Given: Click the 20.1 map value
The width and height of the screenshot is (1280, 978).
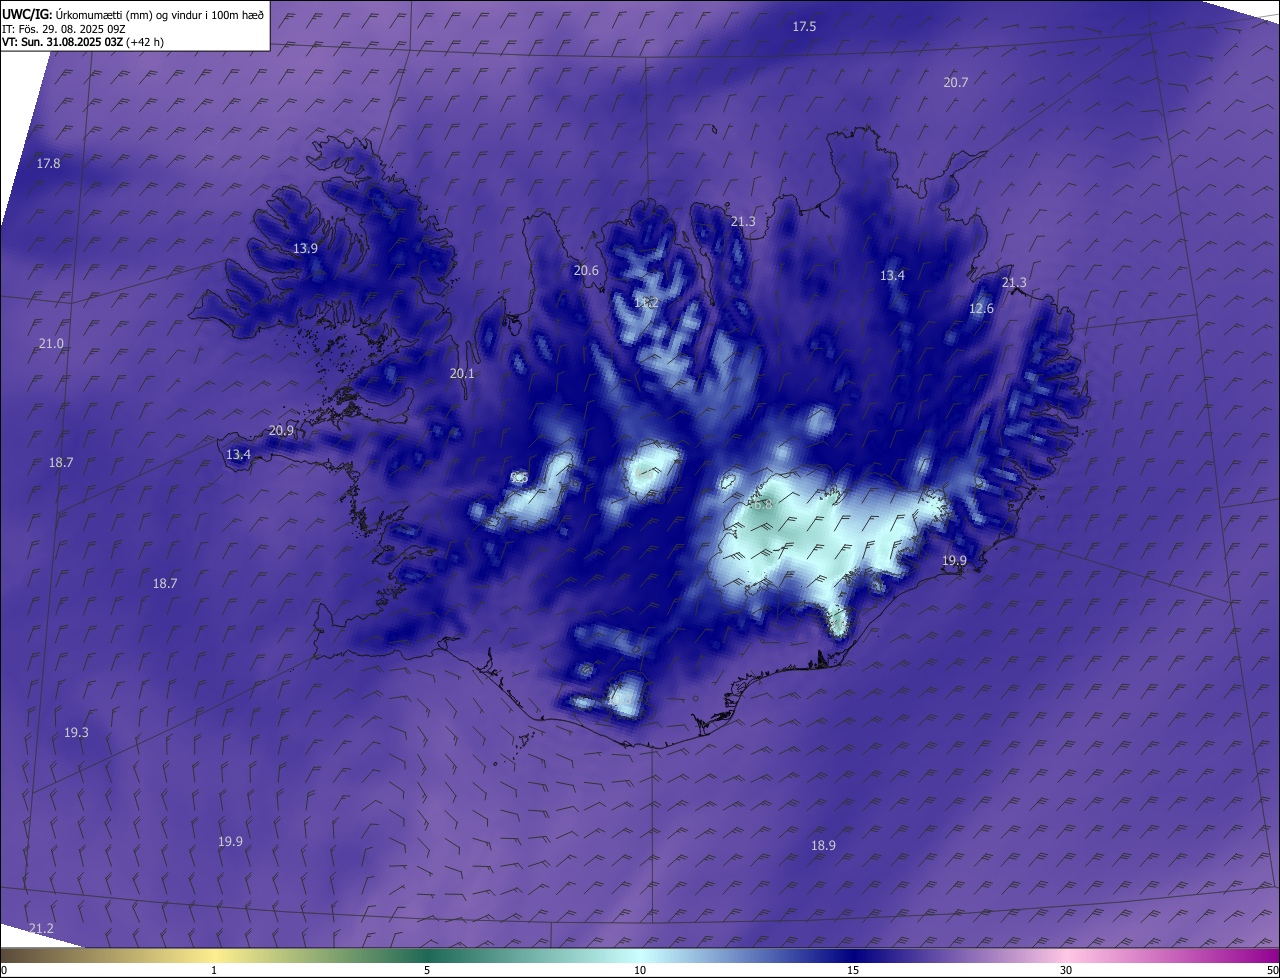Looking at the screenshot, I should point(462,373).
